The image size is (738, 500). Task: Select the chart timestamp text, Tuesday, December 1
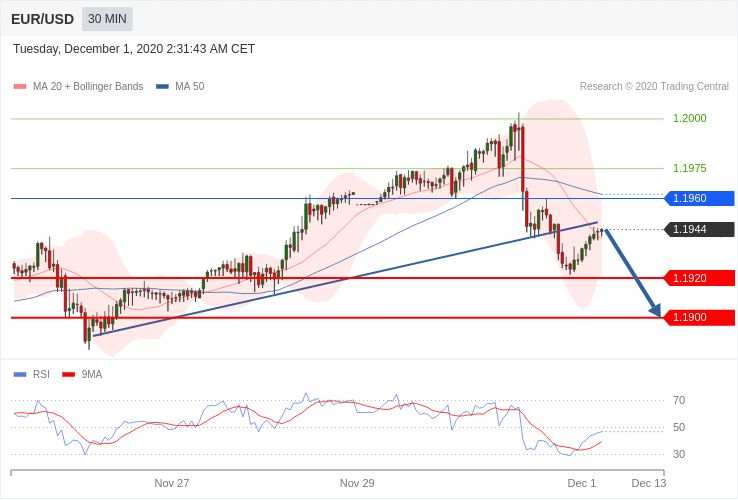click(x=134, y=49)
